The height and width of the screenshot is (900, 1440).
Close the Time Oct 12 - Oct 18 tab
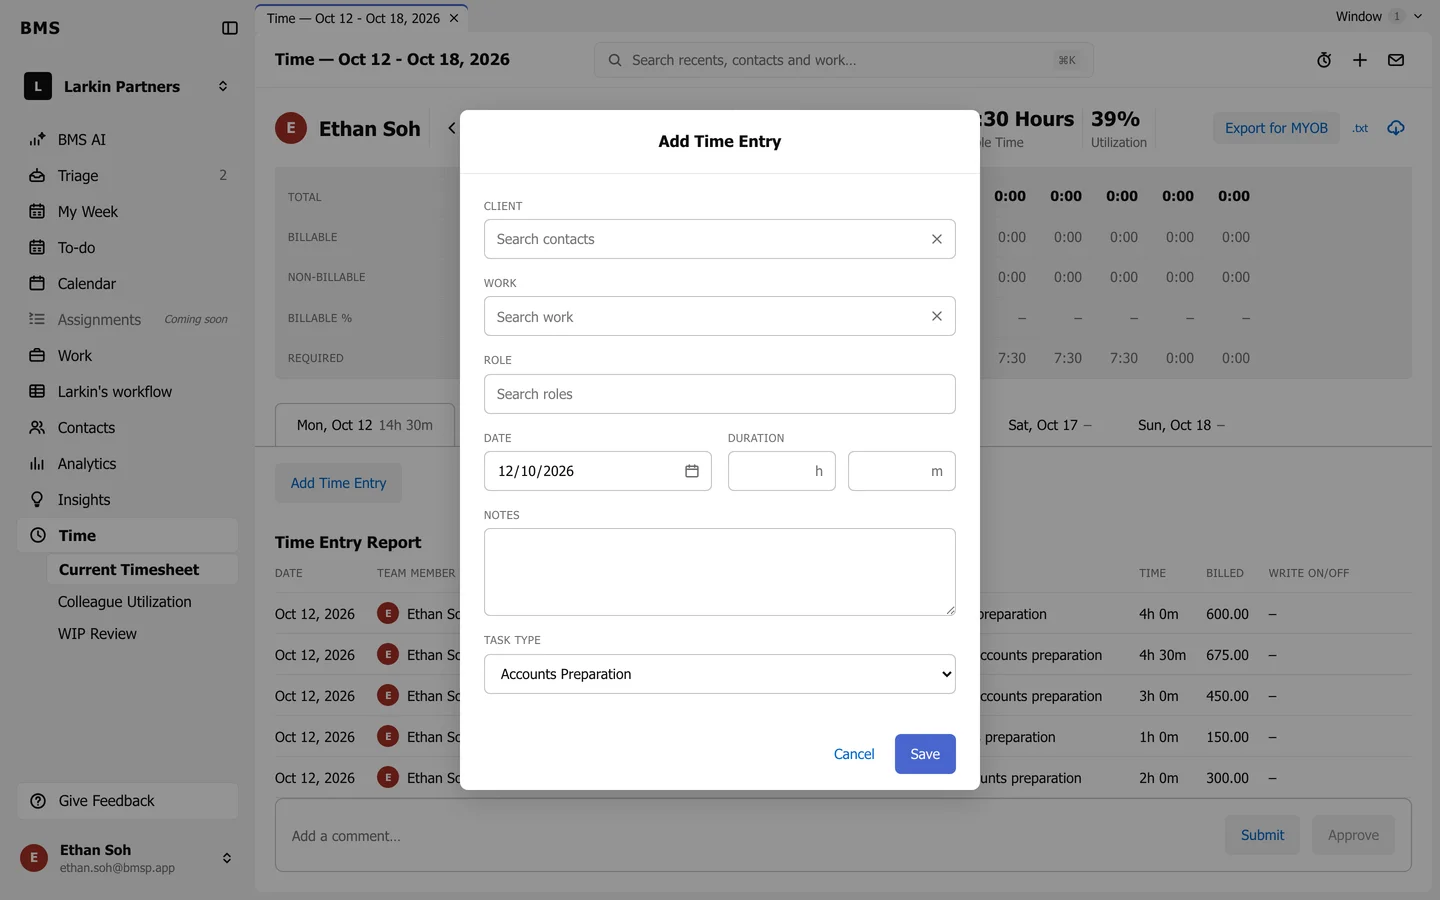click(454, 18)
